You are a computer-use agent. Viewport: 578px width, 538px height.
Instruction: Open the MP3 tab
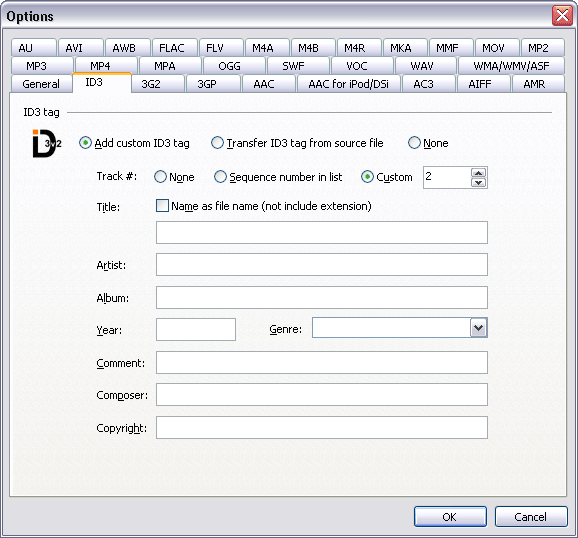coord(42,66)
